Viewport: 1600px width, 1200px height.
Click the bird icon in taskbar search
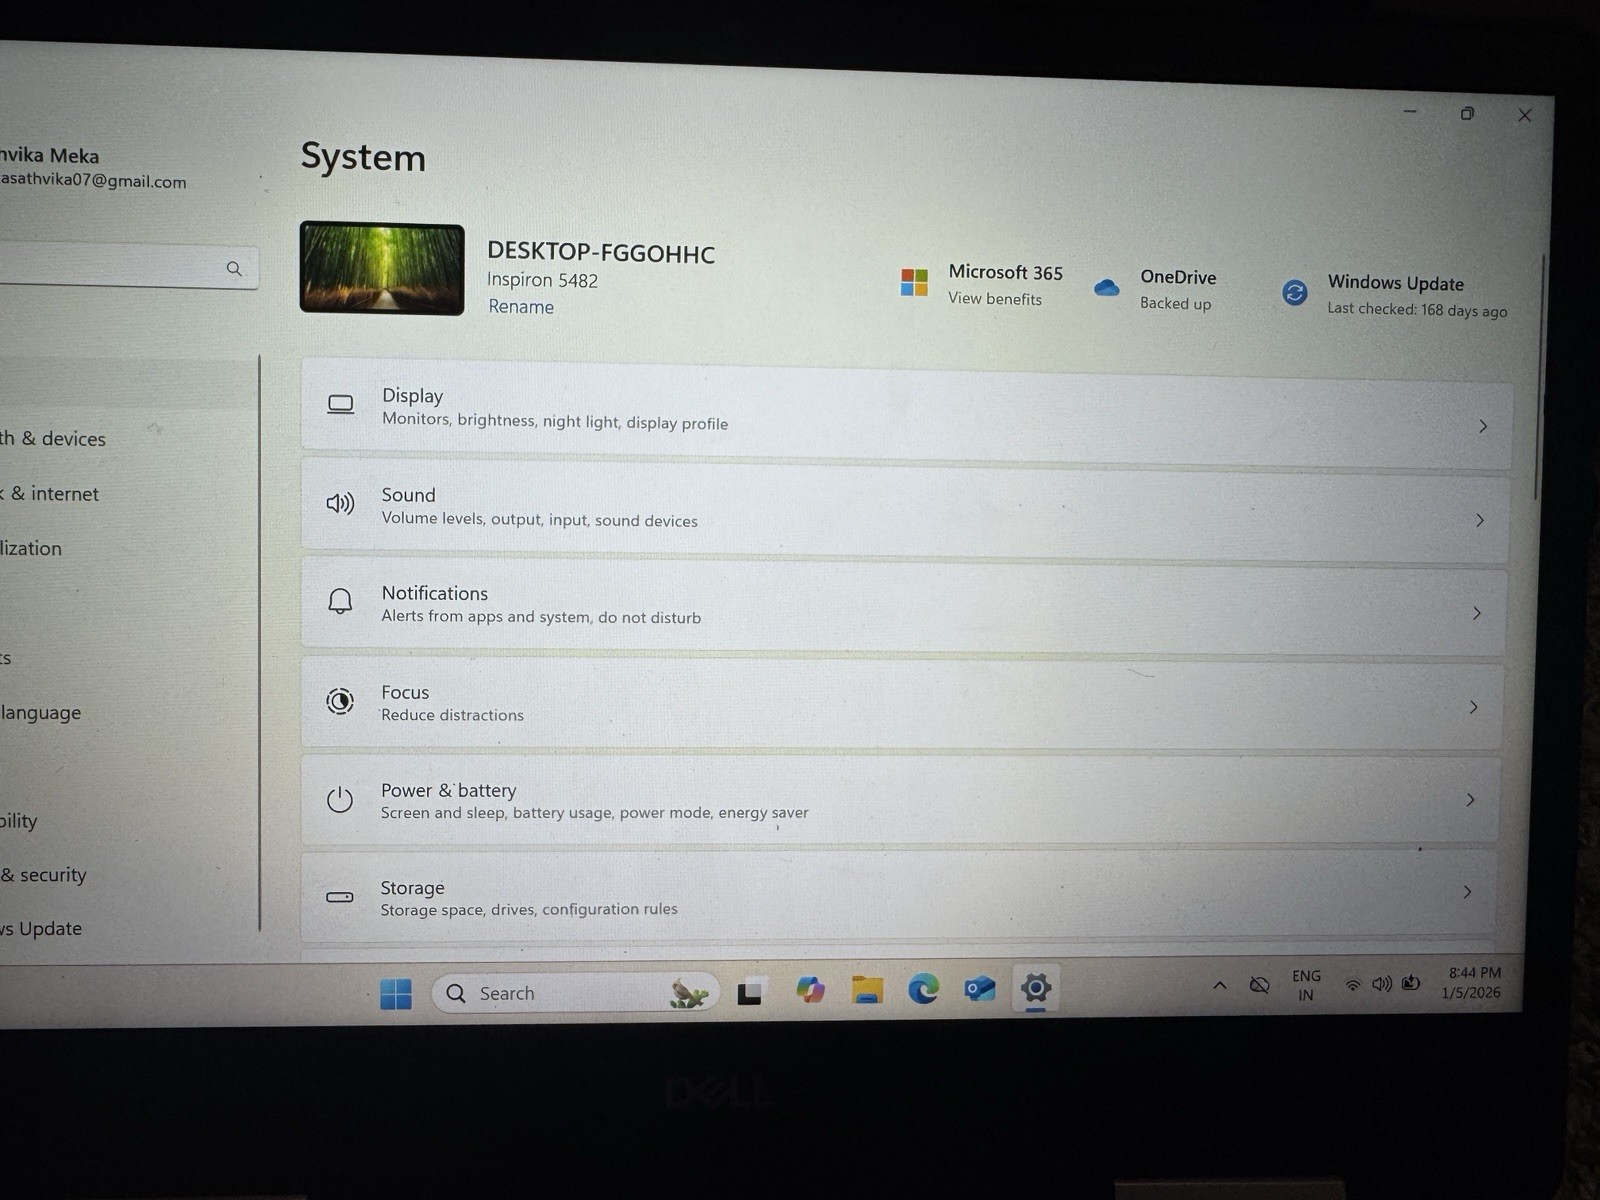click(x=689, y=992)
